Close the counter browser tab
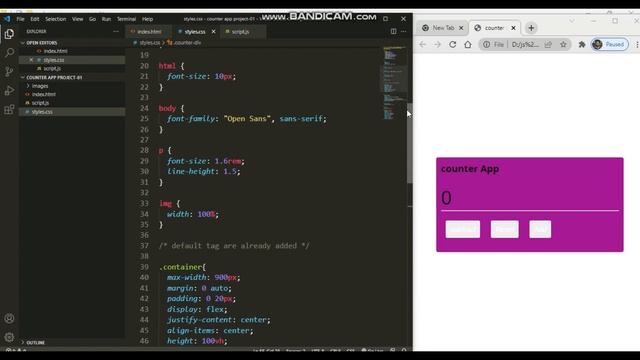This screenshot has width=640, height=360. point(513,28)
